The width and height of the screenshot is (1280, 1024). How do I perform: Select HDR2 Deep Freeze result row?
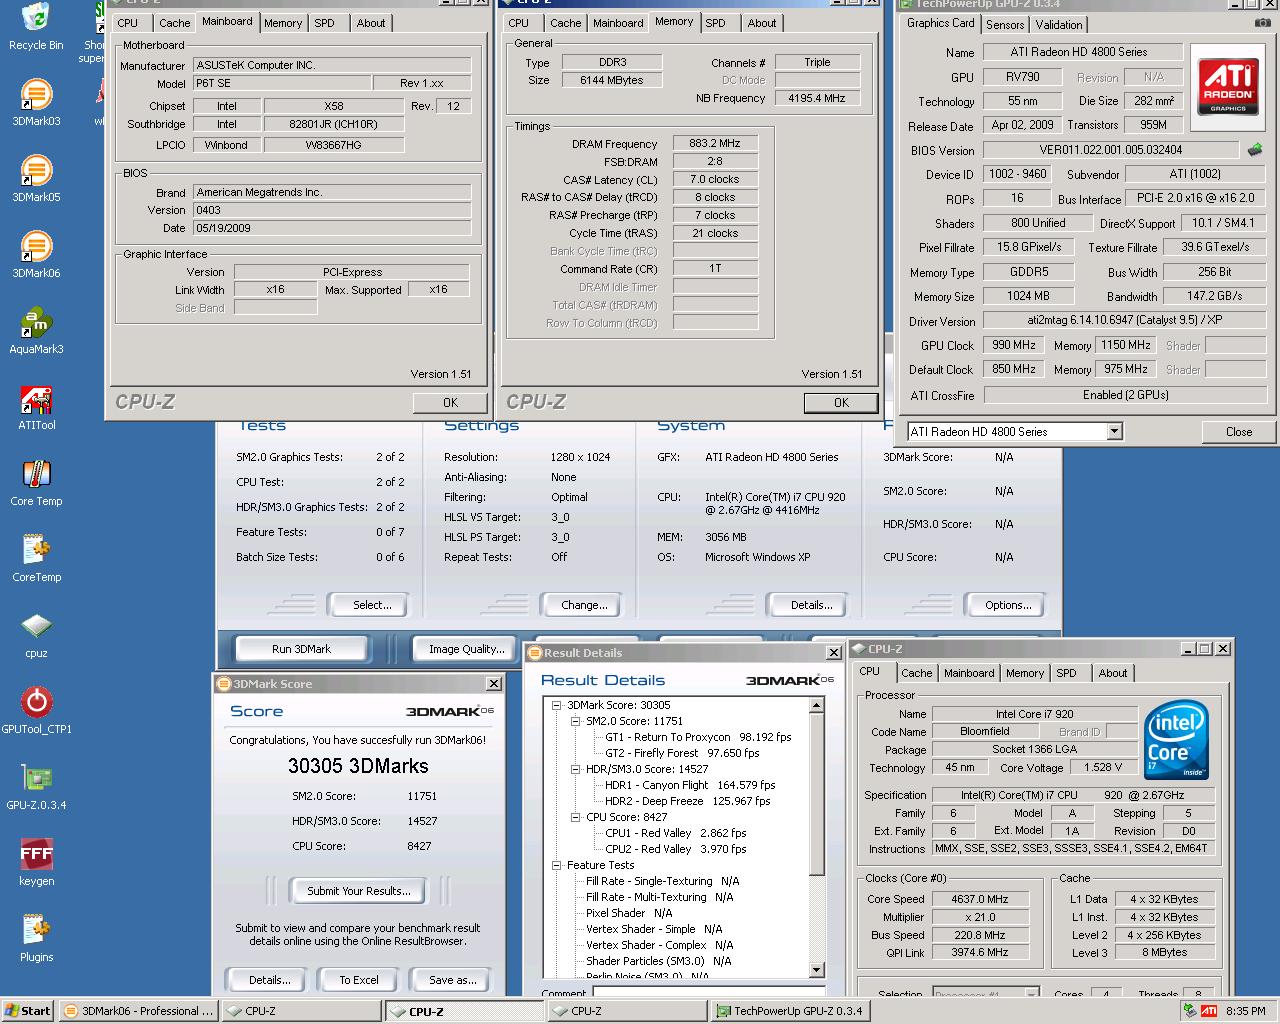[688, 801]
